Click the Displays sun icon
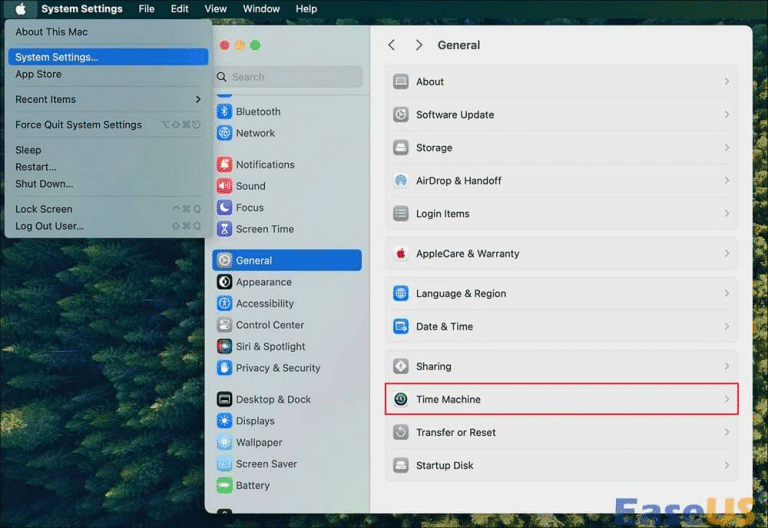The height and width of the screenshot is (528, 768). pos(224,421)
